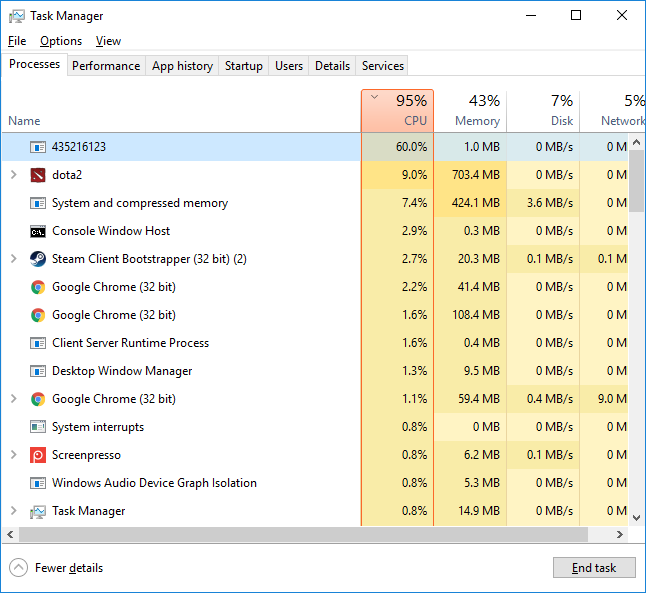Click the horizontal scrollbar at bottom

(300, 534)
